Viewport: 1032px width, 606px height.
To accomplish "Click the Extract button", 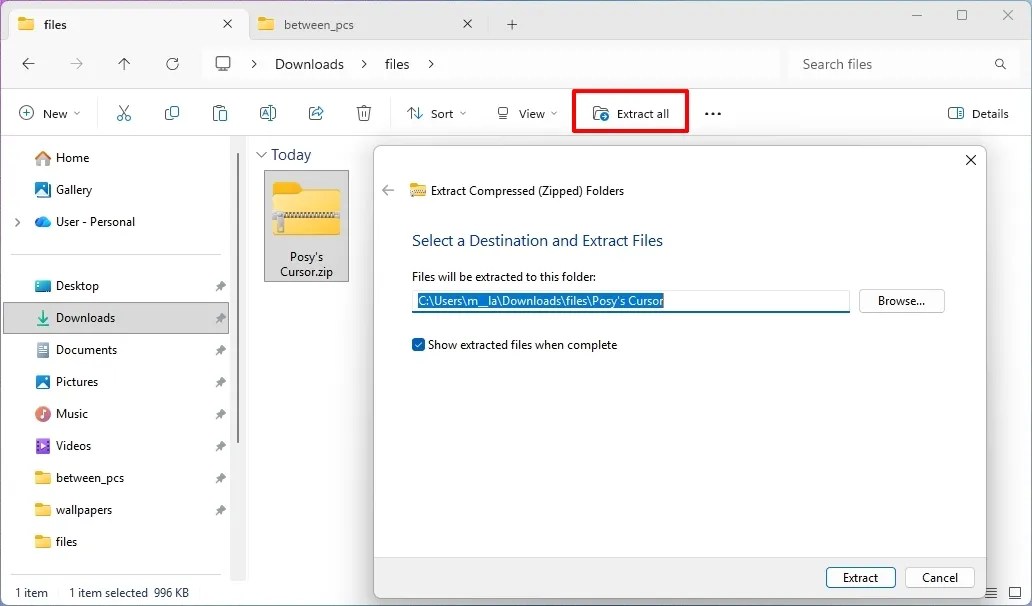I will click(x=860, y=578).
